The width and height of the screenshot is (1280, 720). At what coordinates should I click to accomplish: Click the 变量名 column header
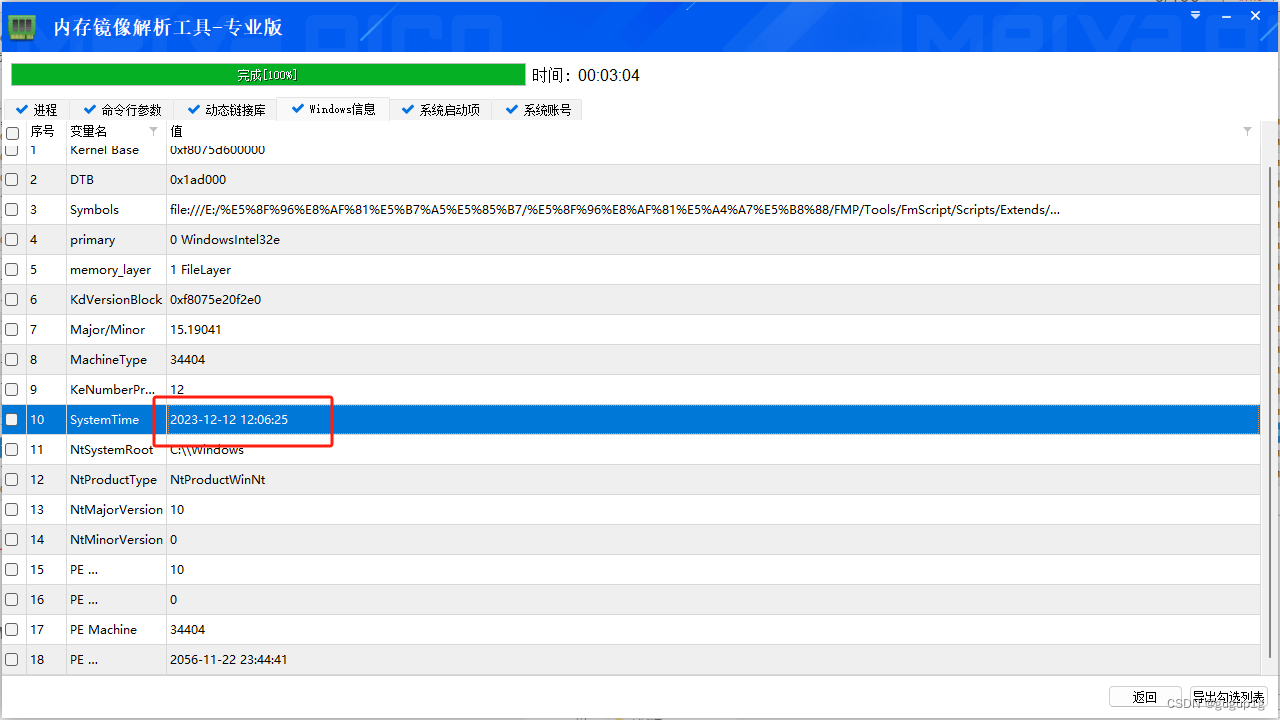point(88,131)
